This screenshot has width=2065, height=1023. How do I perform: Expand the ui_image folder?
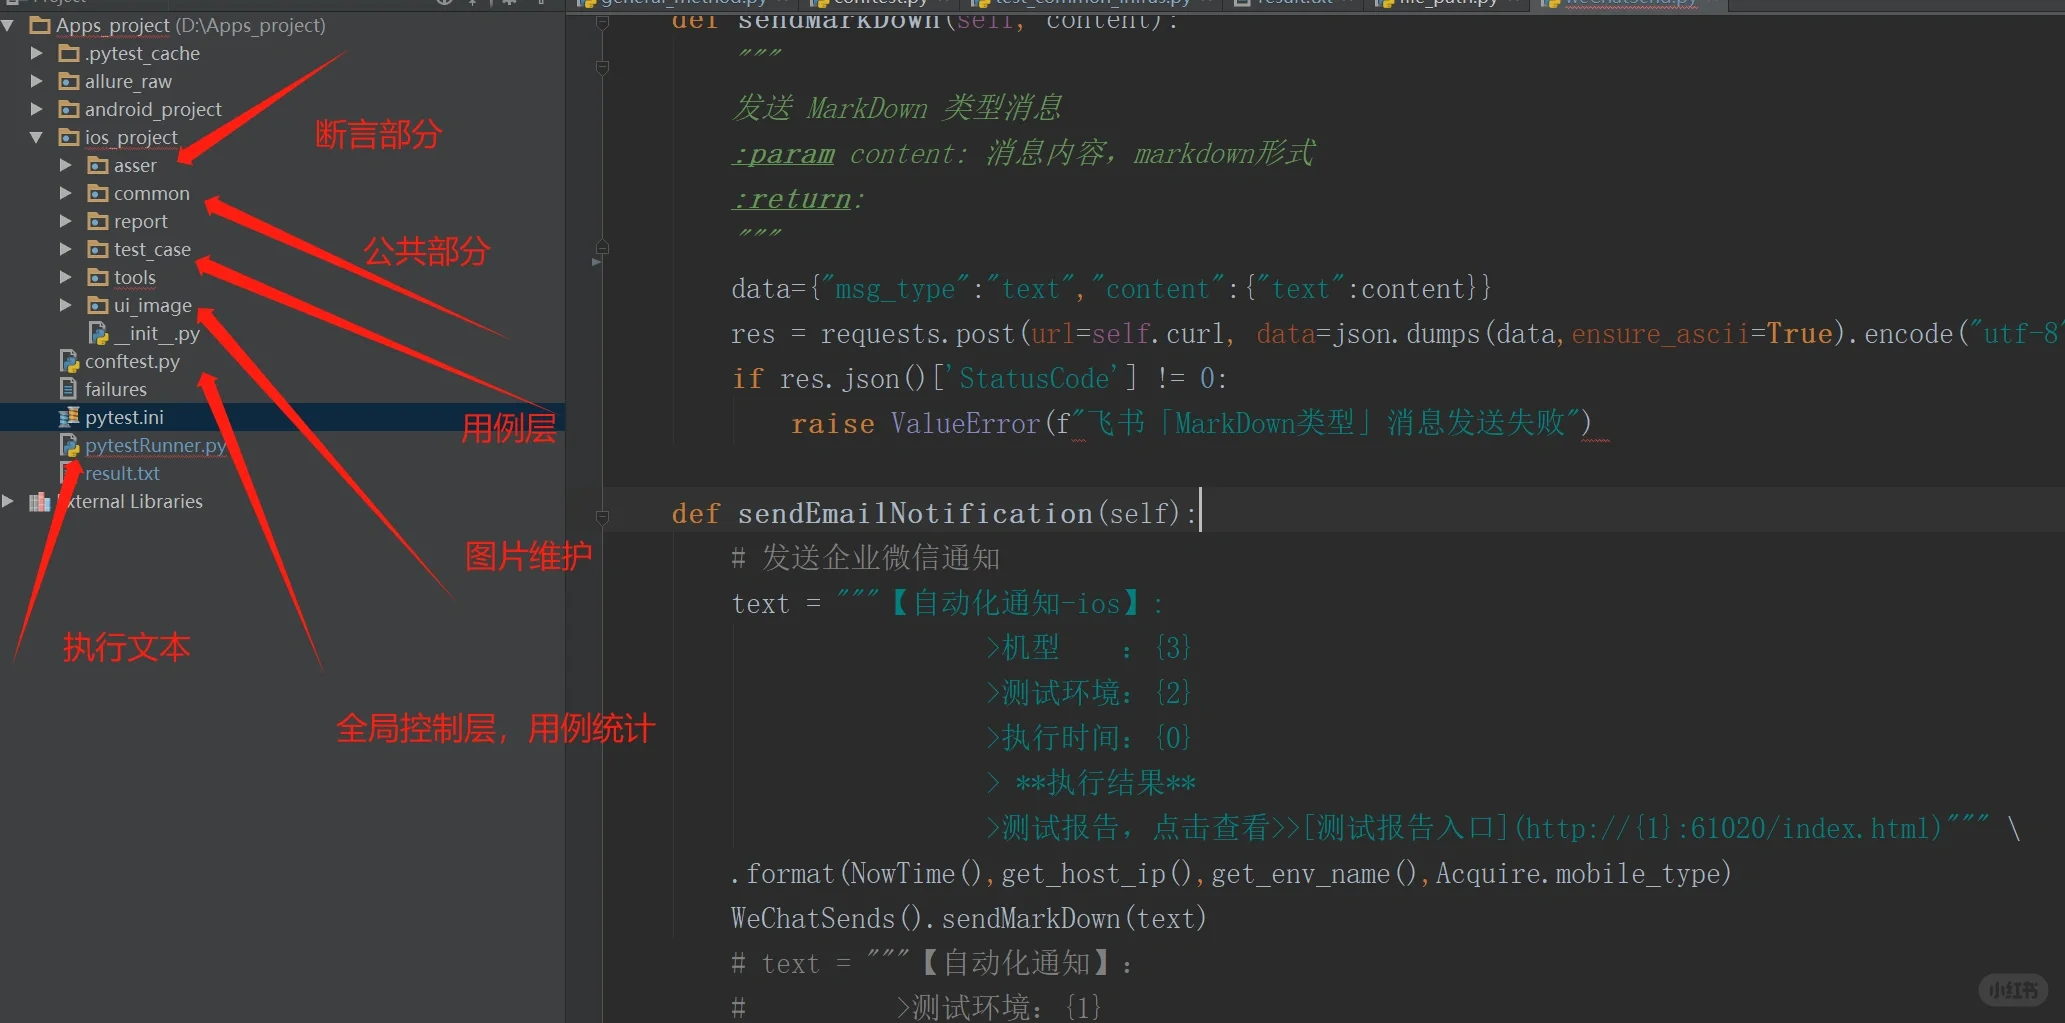66,305
